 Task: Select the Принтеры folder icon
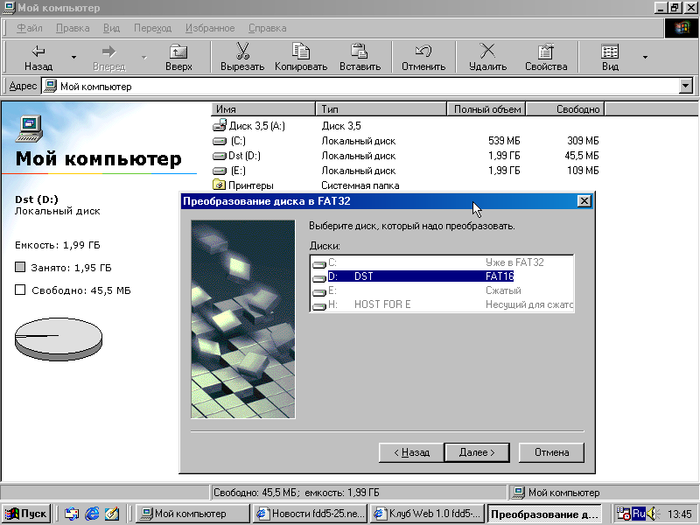tap(220, 185)
